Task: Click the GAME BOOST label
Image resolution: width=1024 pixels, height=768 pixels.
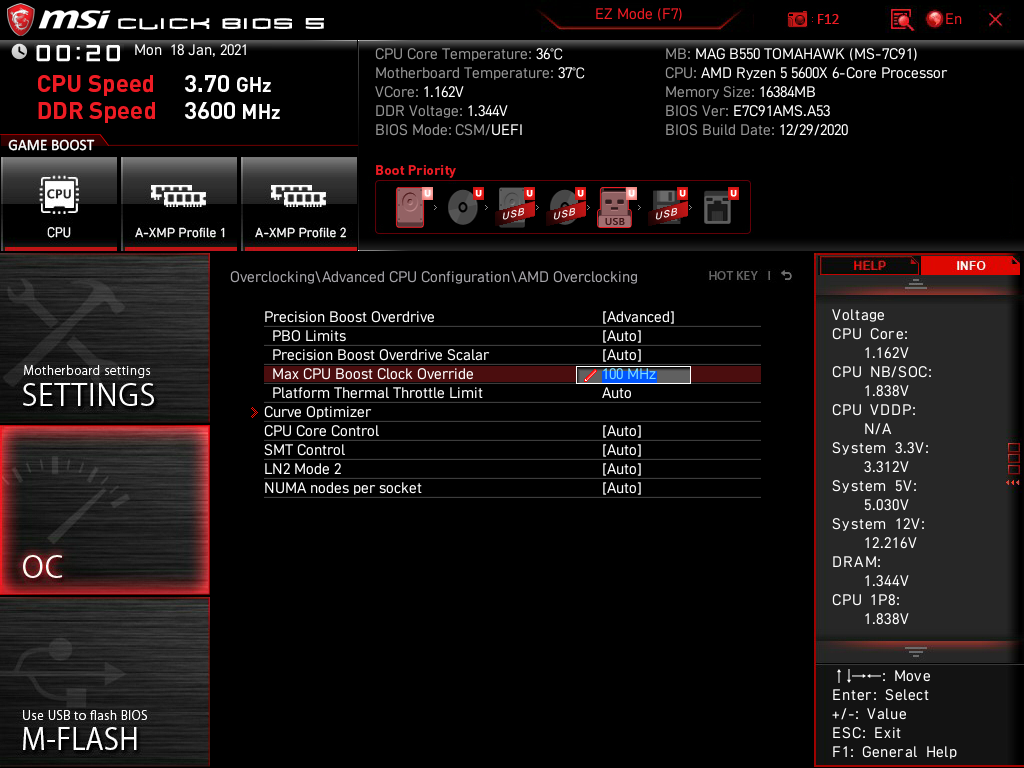Action: (x=51, y=145)
